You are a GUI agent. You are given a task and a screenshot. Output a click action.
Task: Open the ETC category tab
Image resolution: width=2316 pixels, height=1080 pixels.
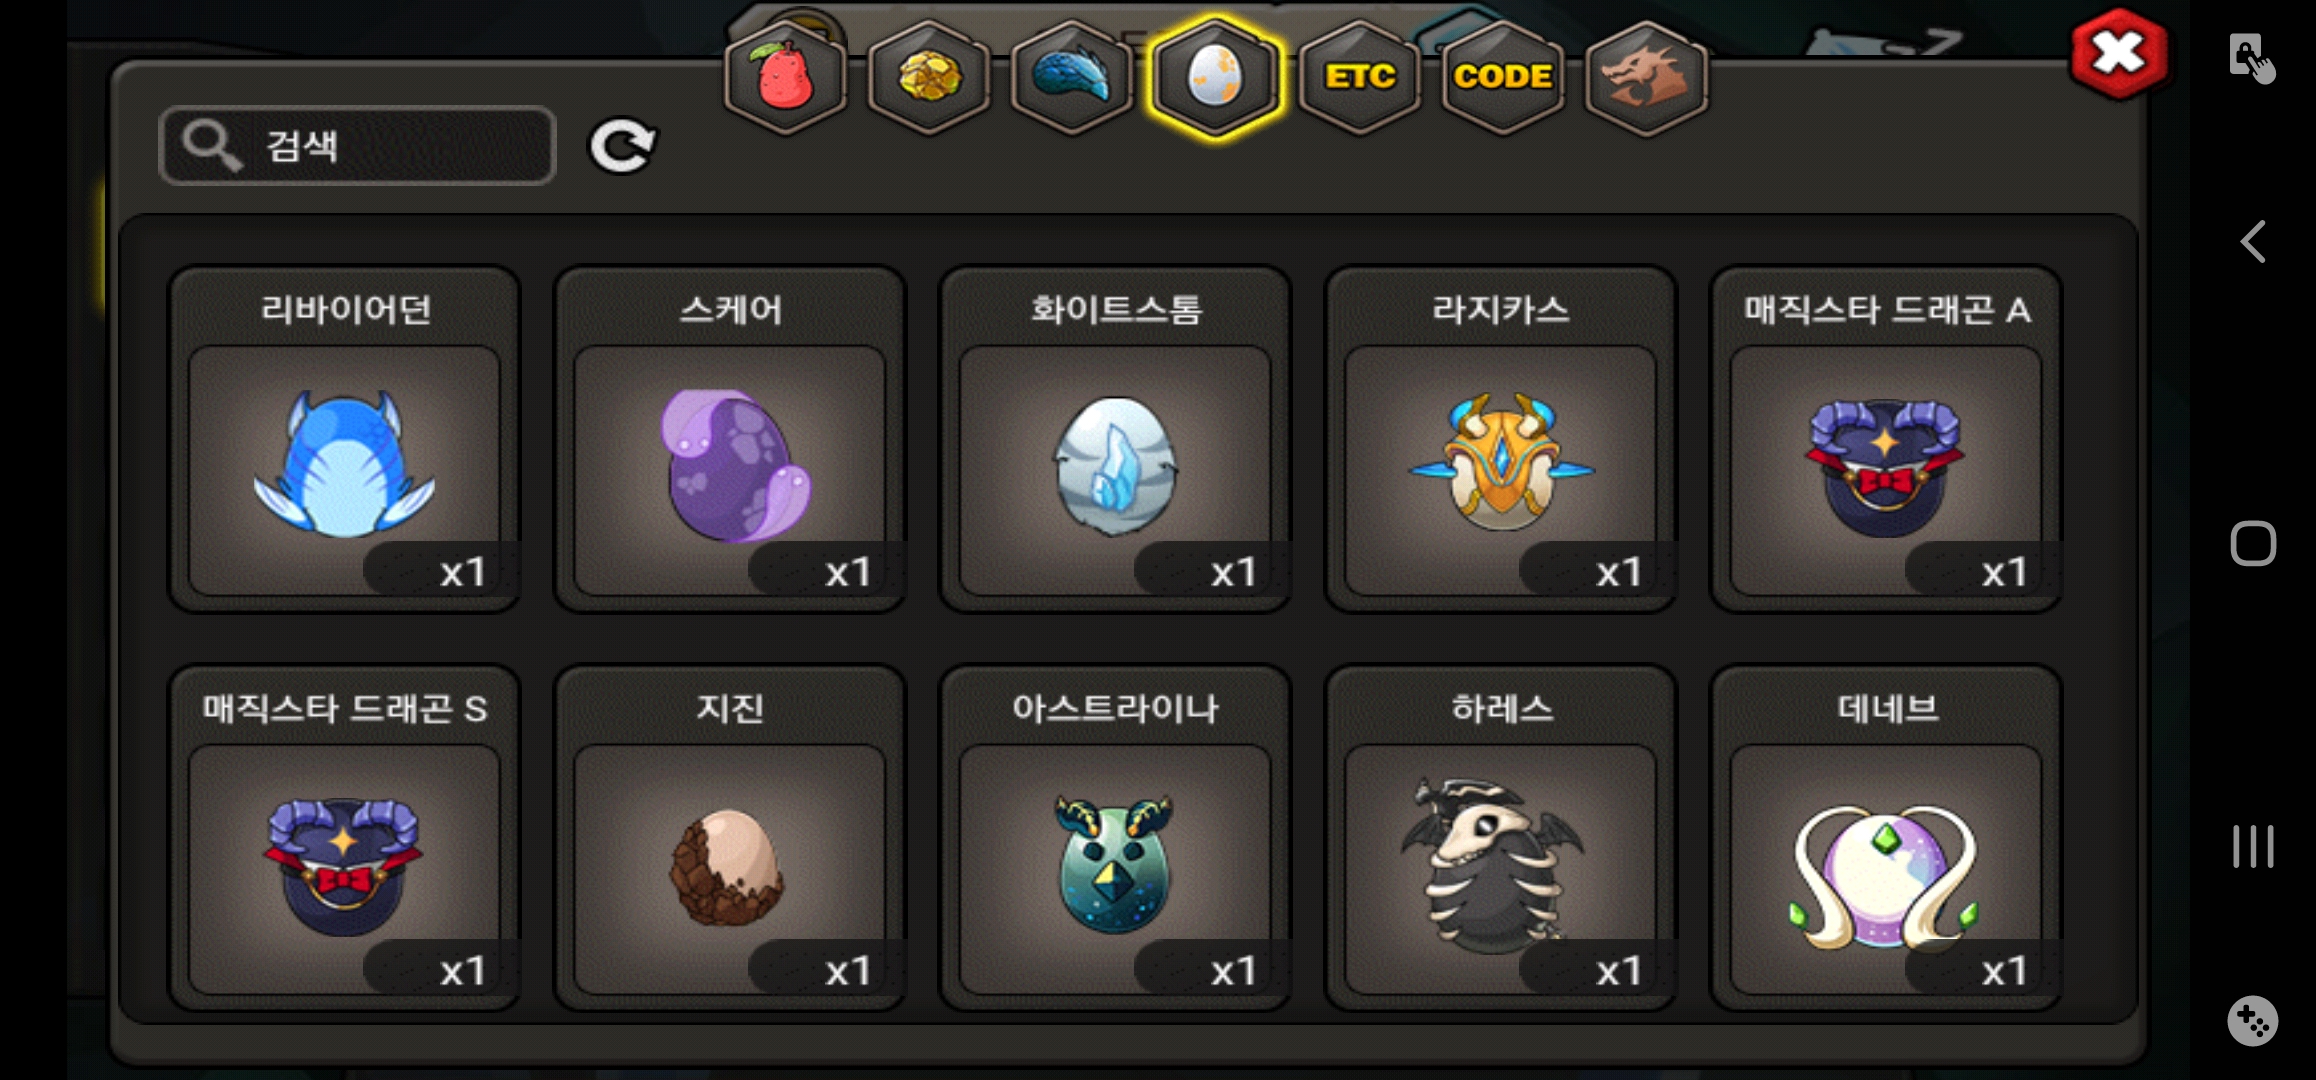(x=1360, y=77)
